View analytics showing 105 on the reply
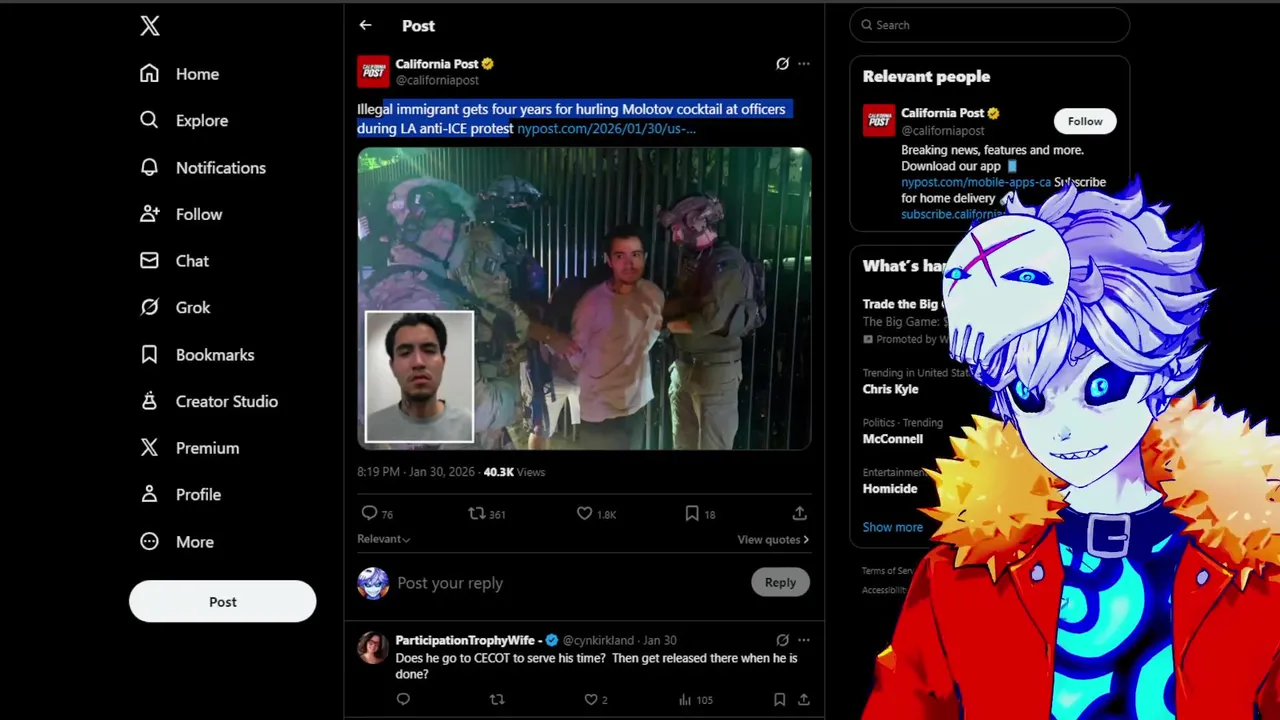 pyautogui.click(x=695, y=700)
